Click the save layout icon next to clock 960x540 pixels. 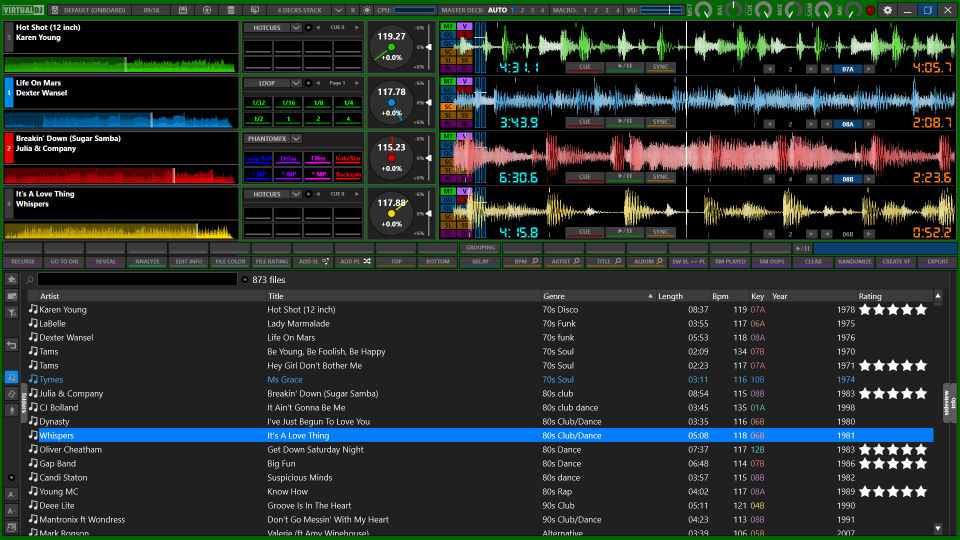click(183, 10)
